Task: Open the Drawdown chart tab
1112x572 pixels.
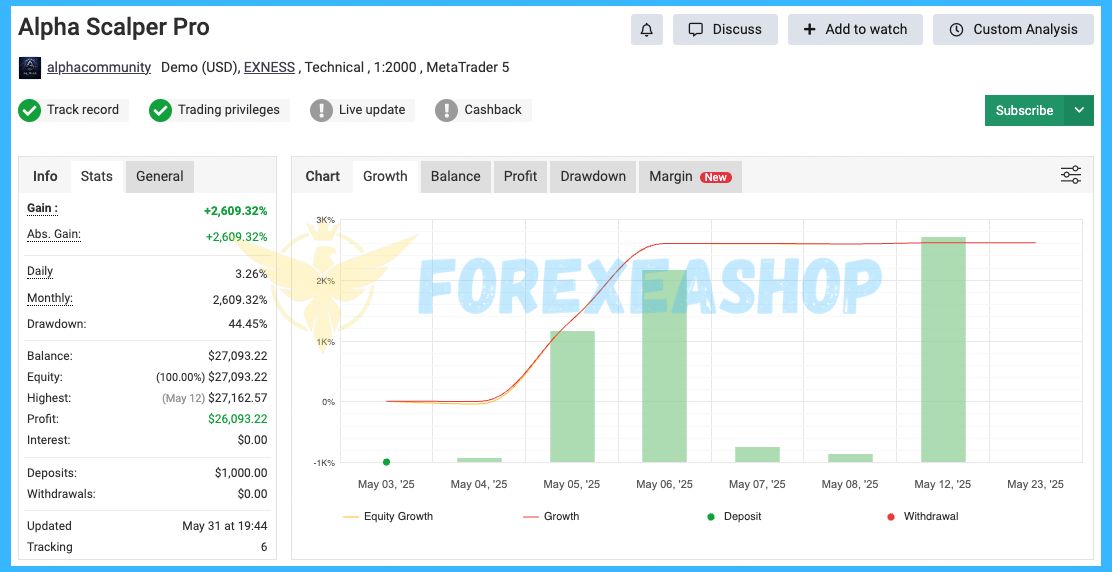Action: click(592, 176)
